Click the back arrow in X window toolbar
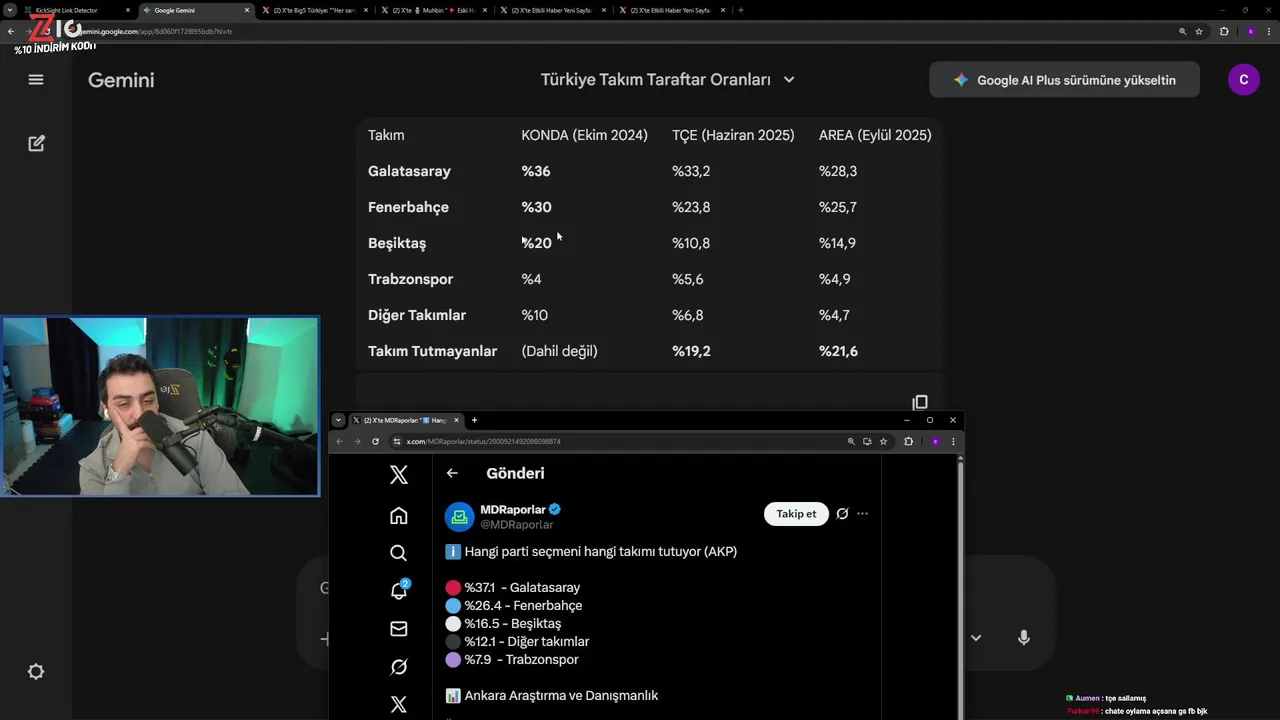The image size is (1280, 720). [339, 441]
